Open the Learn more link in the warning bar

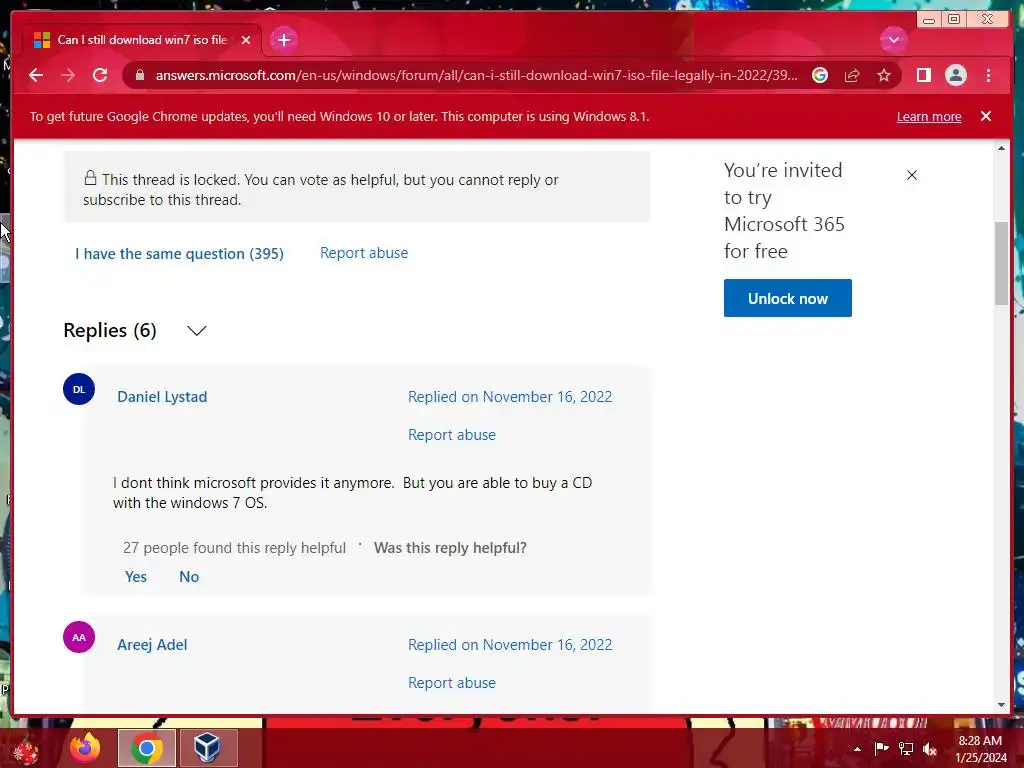click(929, 117)
